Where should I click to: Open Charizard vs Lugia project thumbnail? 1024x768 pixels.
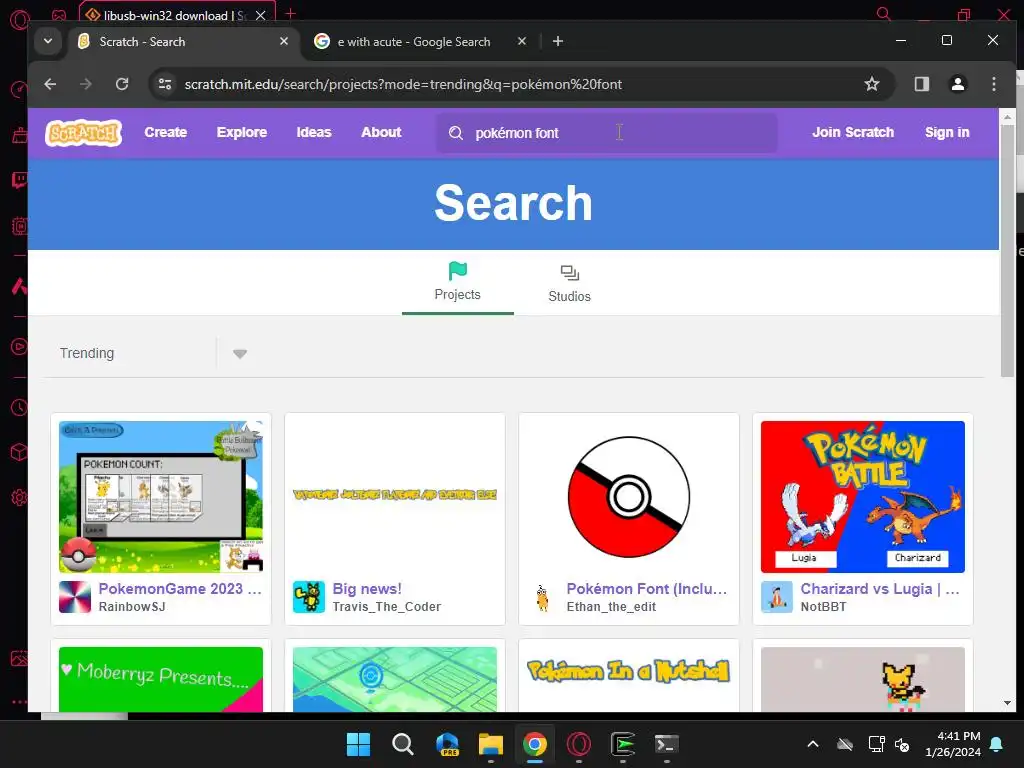point(863,496)
